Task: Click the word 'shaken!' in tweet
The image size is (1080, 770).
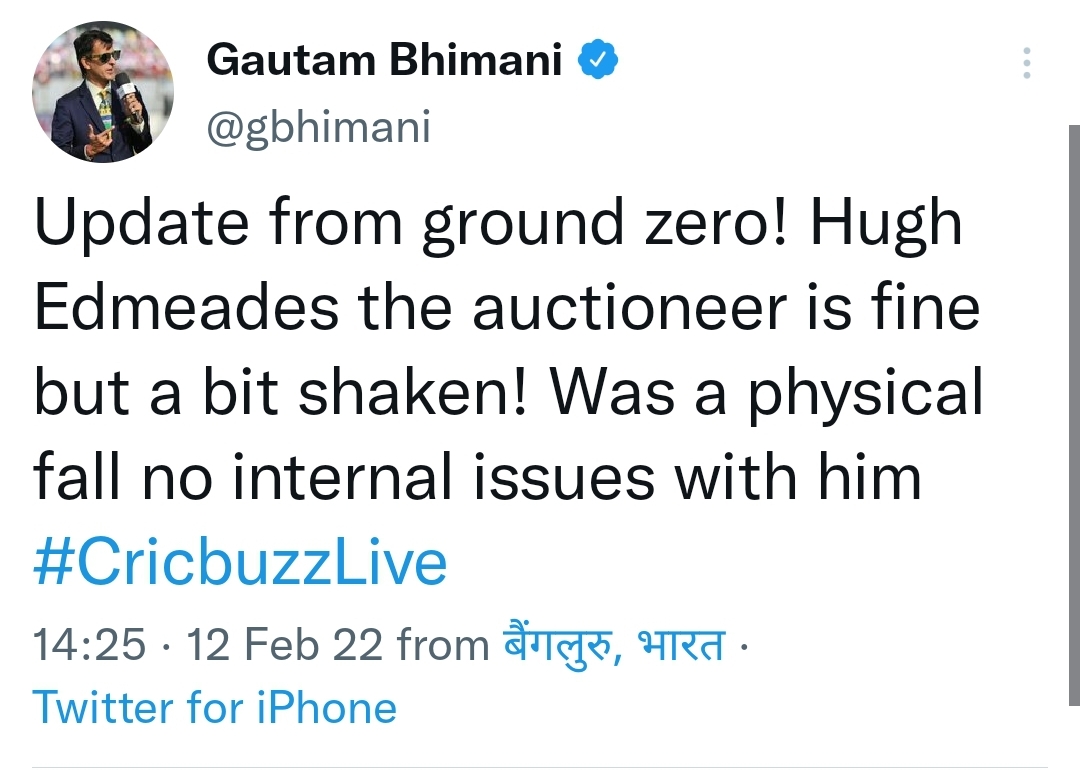Action: tap(413, 393)
